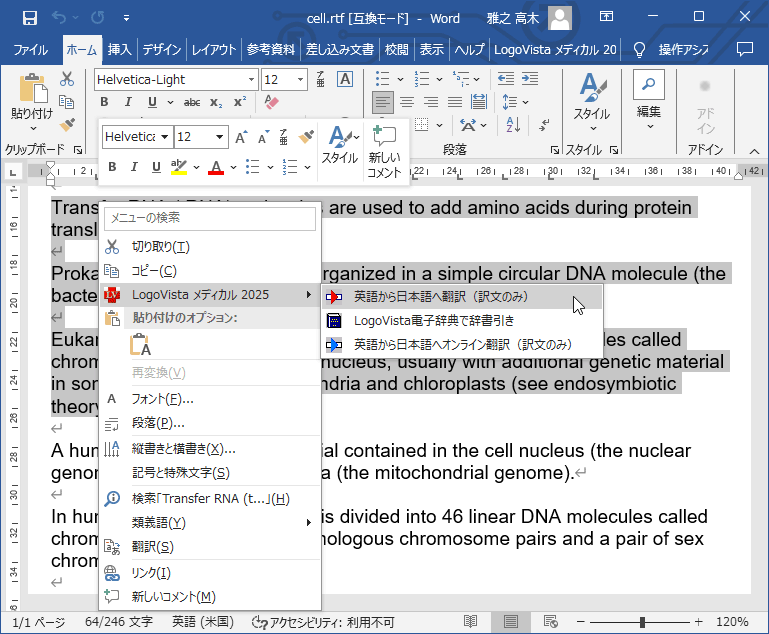The width and height of the screenshot is (769, 634).
Task: Open the Layout ribbon tab
Action: (x=213, y=50)
